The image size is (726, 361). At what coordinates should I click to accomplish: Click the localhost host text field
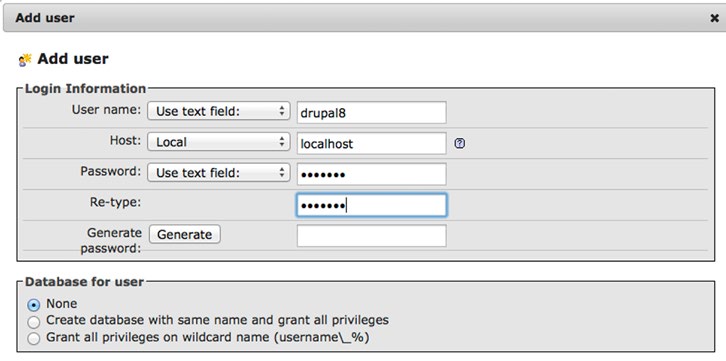(371, 143)
